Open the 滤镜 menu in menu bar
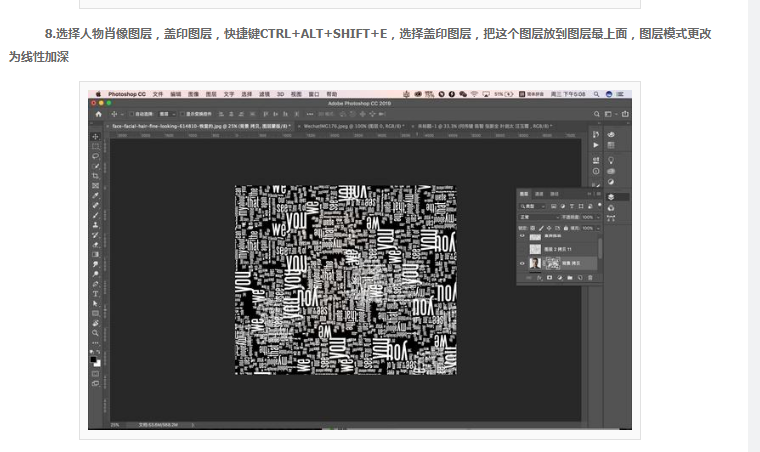760x452 pixels. [264, 94]
